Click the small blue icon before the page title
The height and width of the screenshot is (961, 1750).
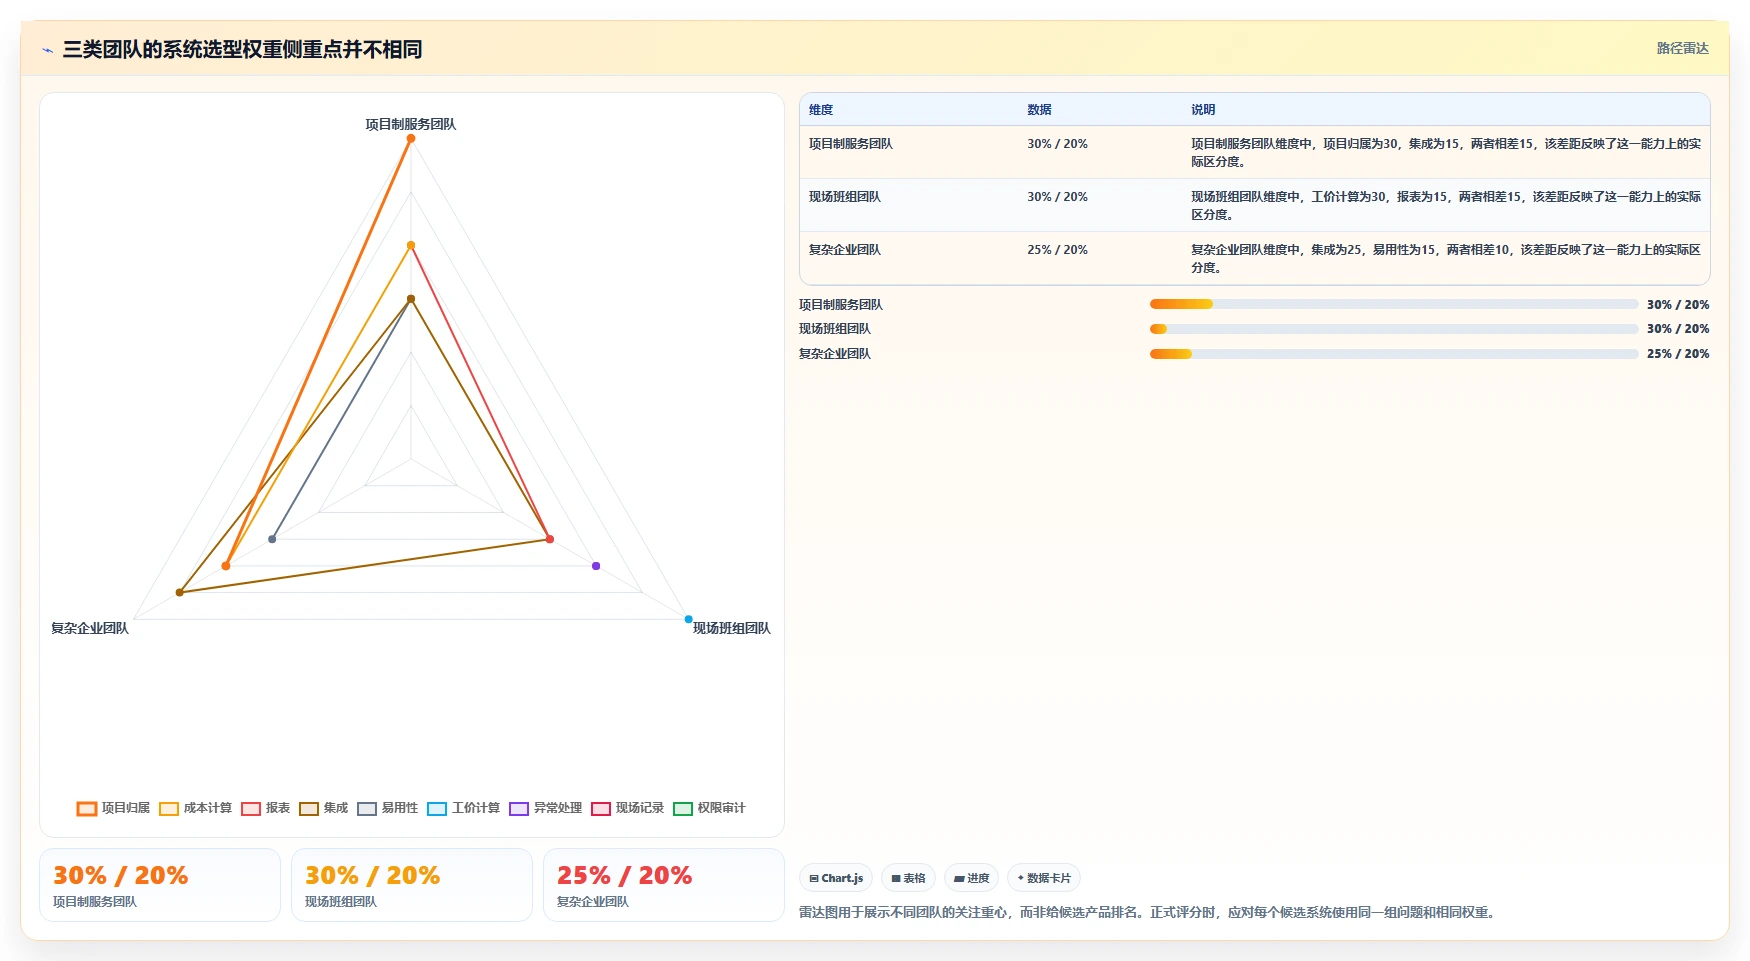pos(47,50)
